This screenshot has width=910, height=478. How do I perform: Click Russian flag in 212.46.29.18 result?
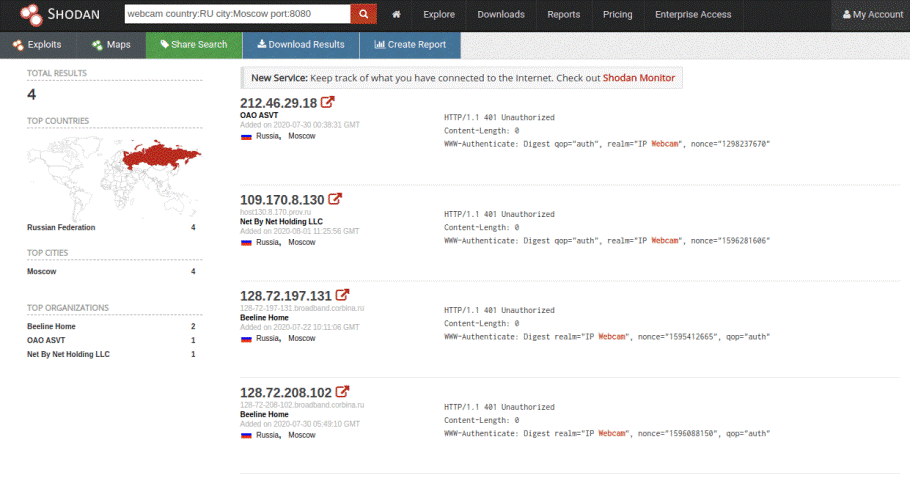coord(246,136)
